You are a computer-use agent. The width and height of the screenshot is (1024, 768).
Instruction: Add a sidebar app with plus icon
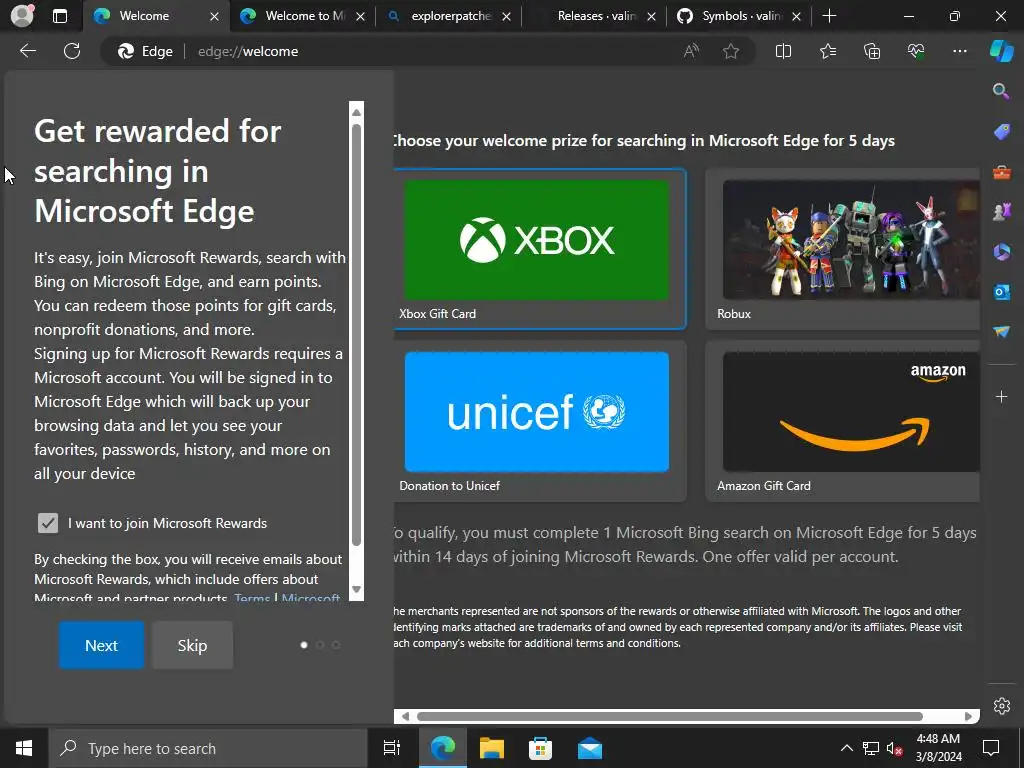tap(1001, 396)
